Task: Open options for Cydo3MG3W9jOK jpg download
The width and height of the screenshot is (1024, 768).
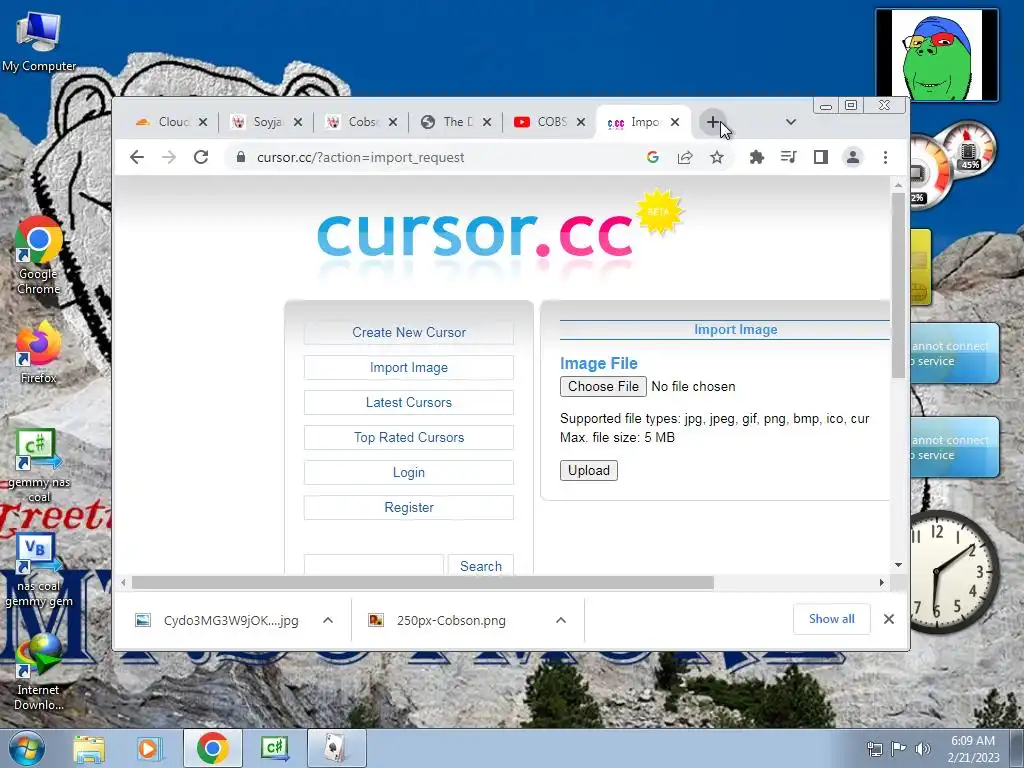Action: tap(328, 620)
